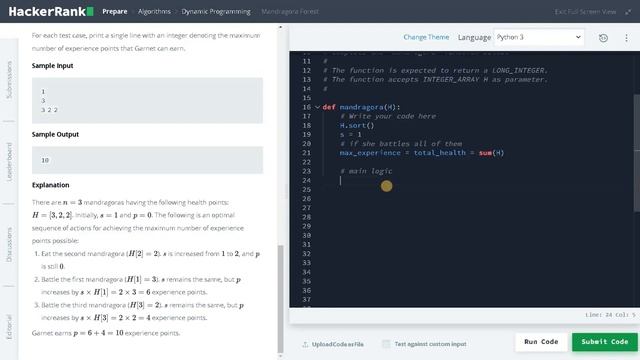The height and width of the screenshot is (360, 640).
Task: Open the Dynamic Programming breadcrumb
Action: [216, 11]
